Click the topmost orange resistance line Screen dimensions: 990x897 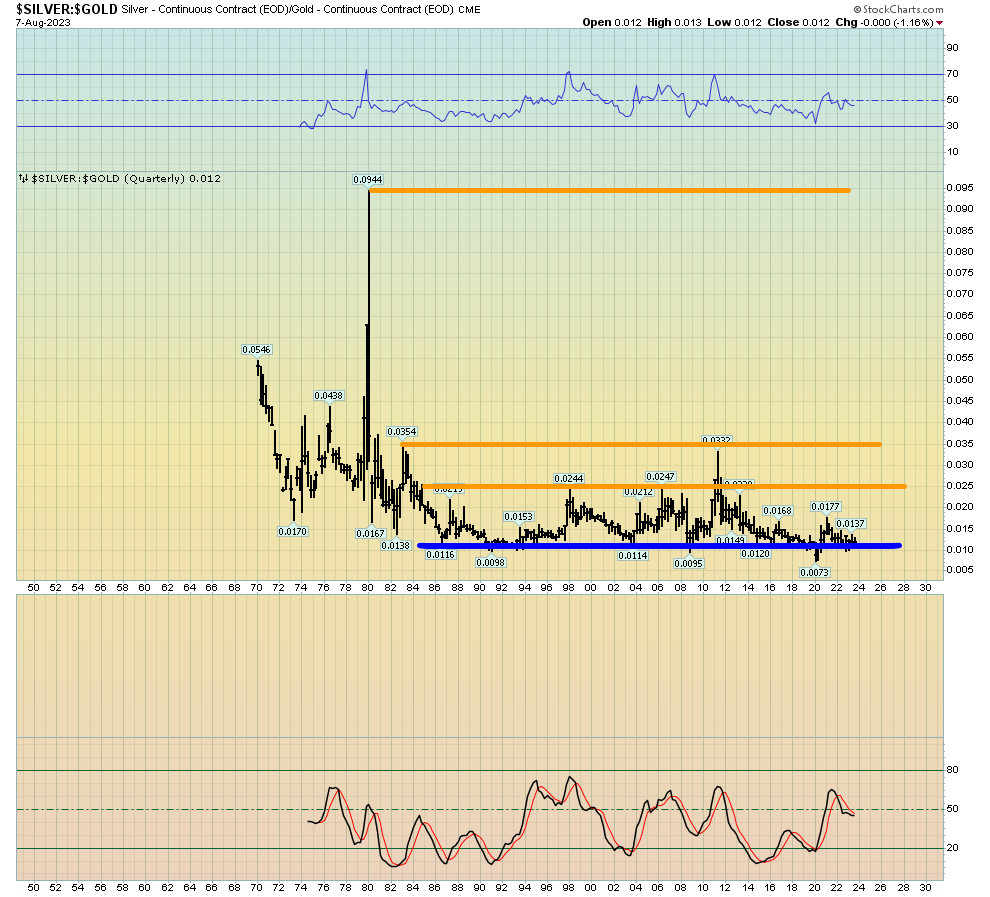pos(610,190)
